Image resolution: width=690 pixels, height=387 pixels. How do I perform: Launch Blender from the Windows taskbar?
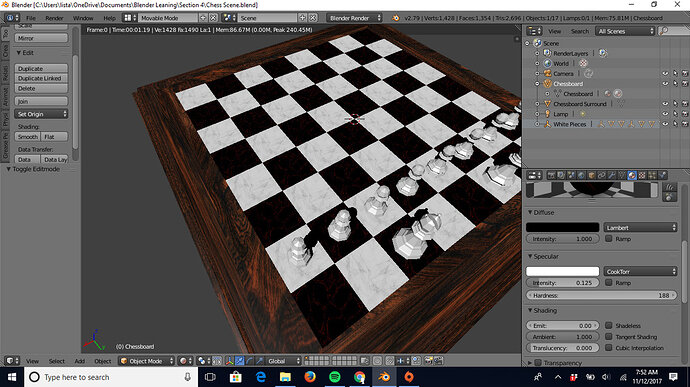[x=384, y=377]
